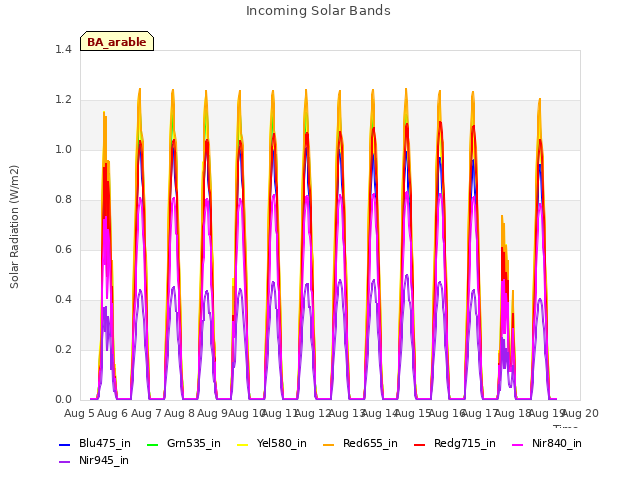This screenshot has width=640, height=480.
Task: Click the 0.6 y-axis tick label
Action: pos(63,250)
